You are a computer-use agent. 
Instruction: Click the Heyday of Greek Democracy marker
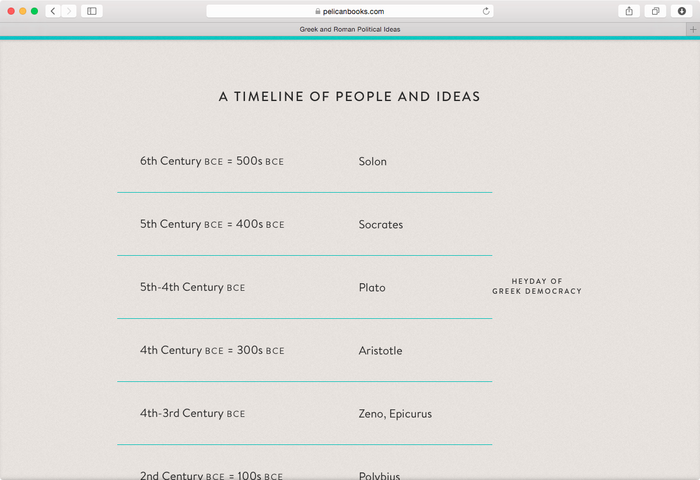click(536, 286)
